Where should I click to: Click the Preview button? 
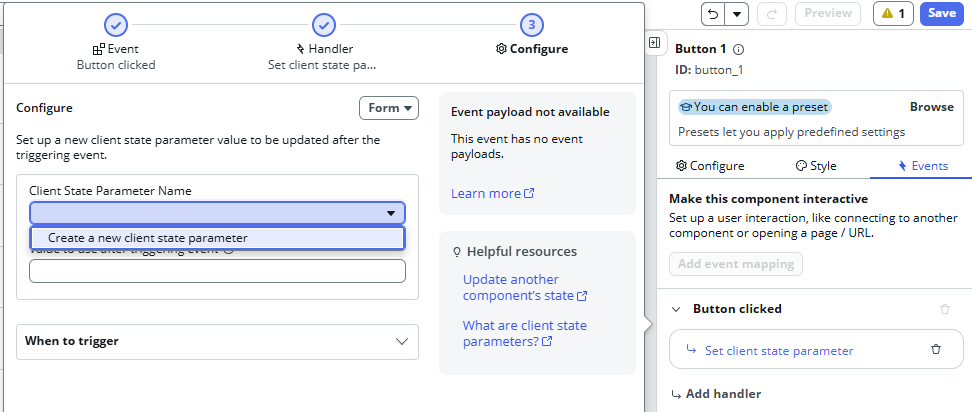pos(827,13)
